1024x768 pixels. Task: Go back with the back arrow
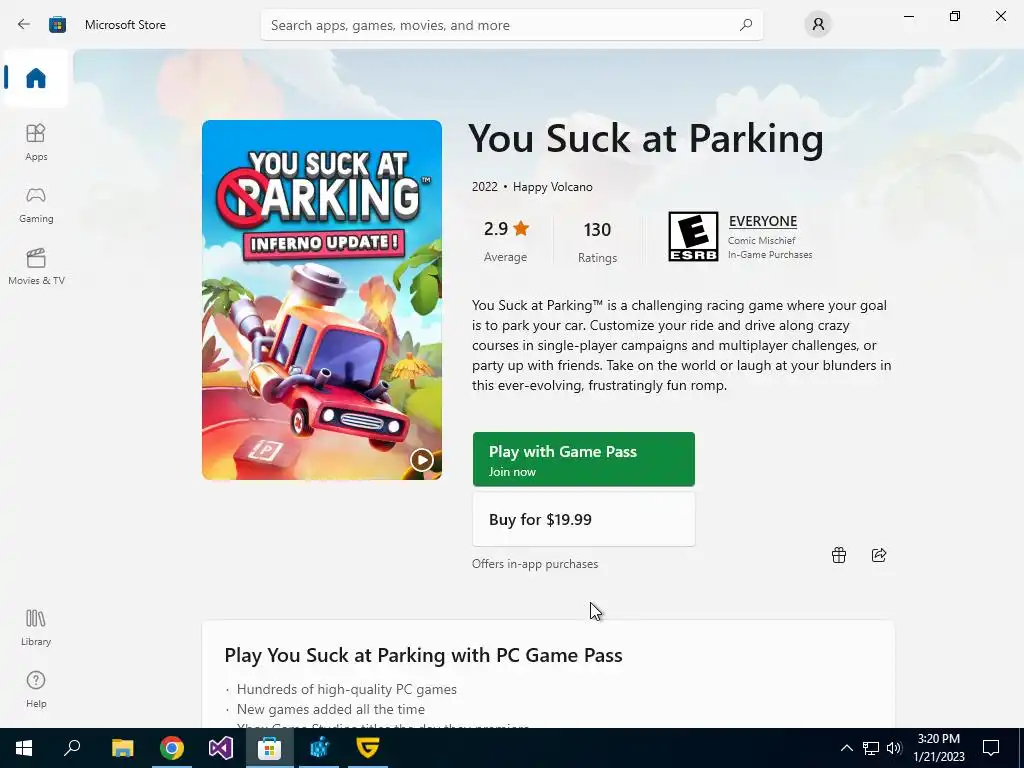coord(24,24)
